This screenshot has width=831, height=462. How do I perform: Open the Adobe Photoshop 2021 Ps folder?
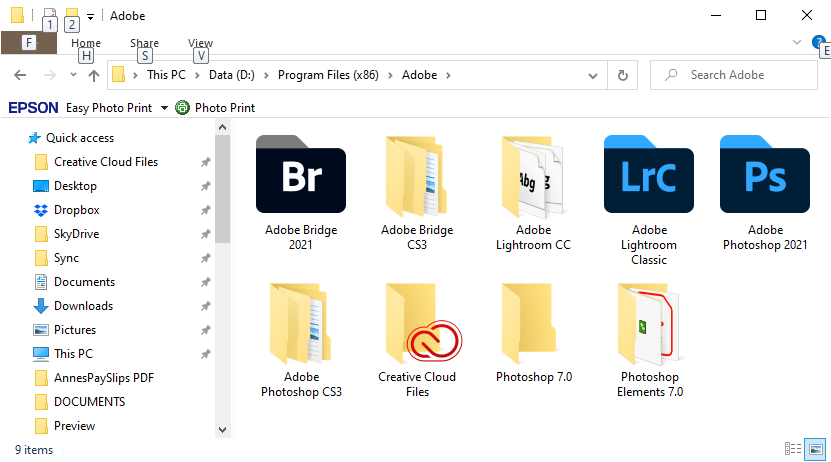coord(765,193)
